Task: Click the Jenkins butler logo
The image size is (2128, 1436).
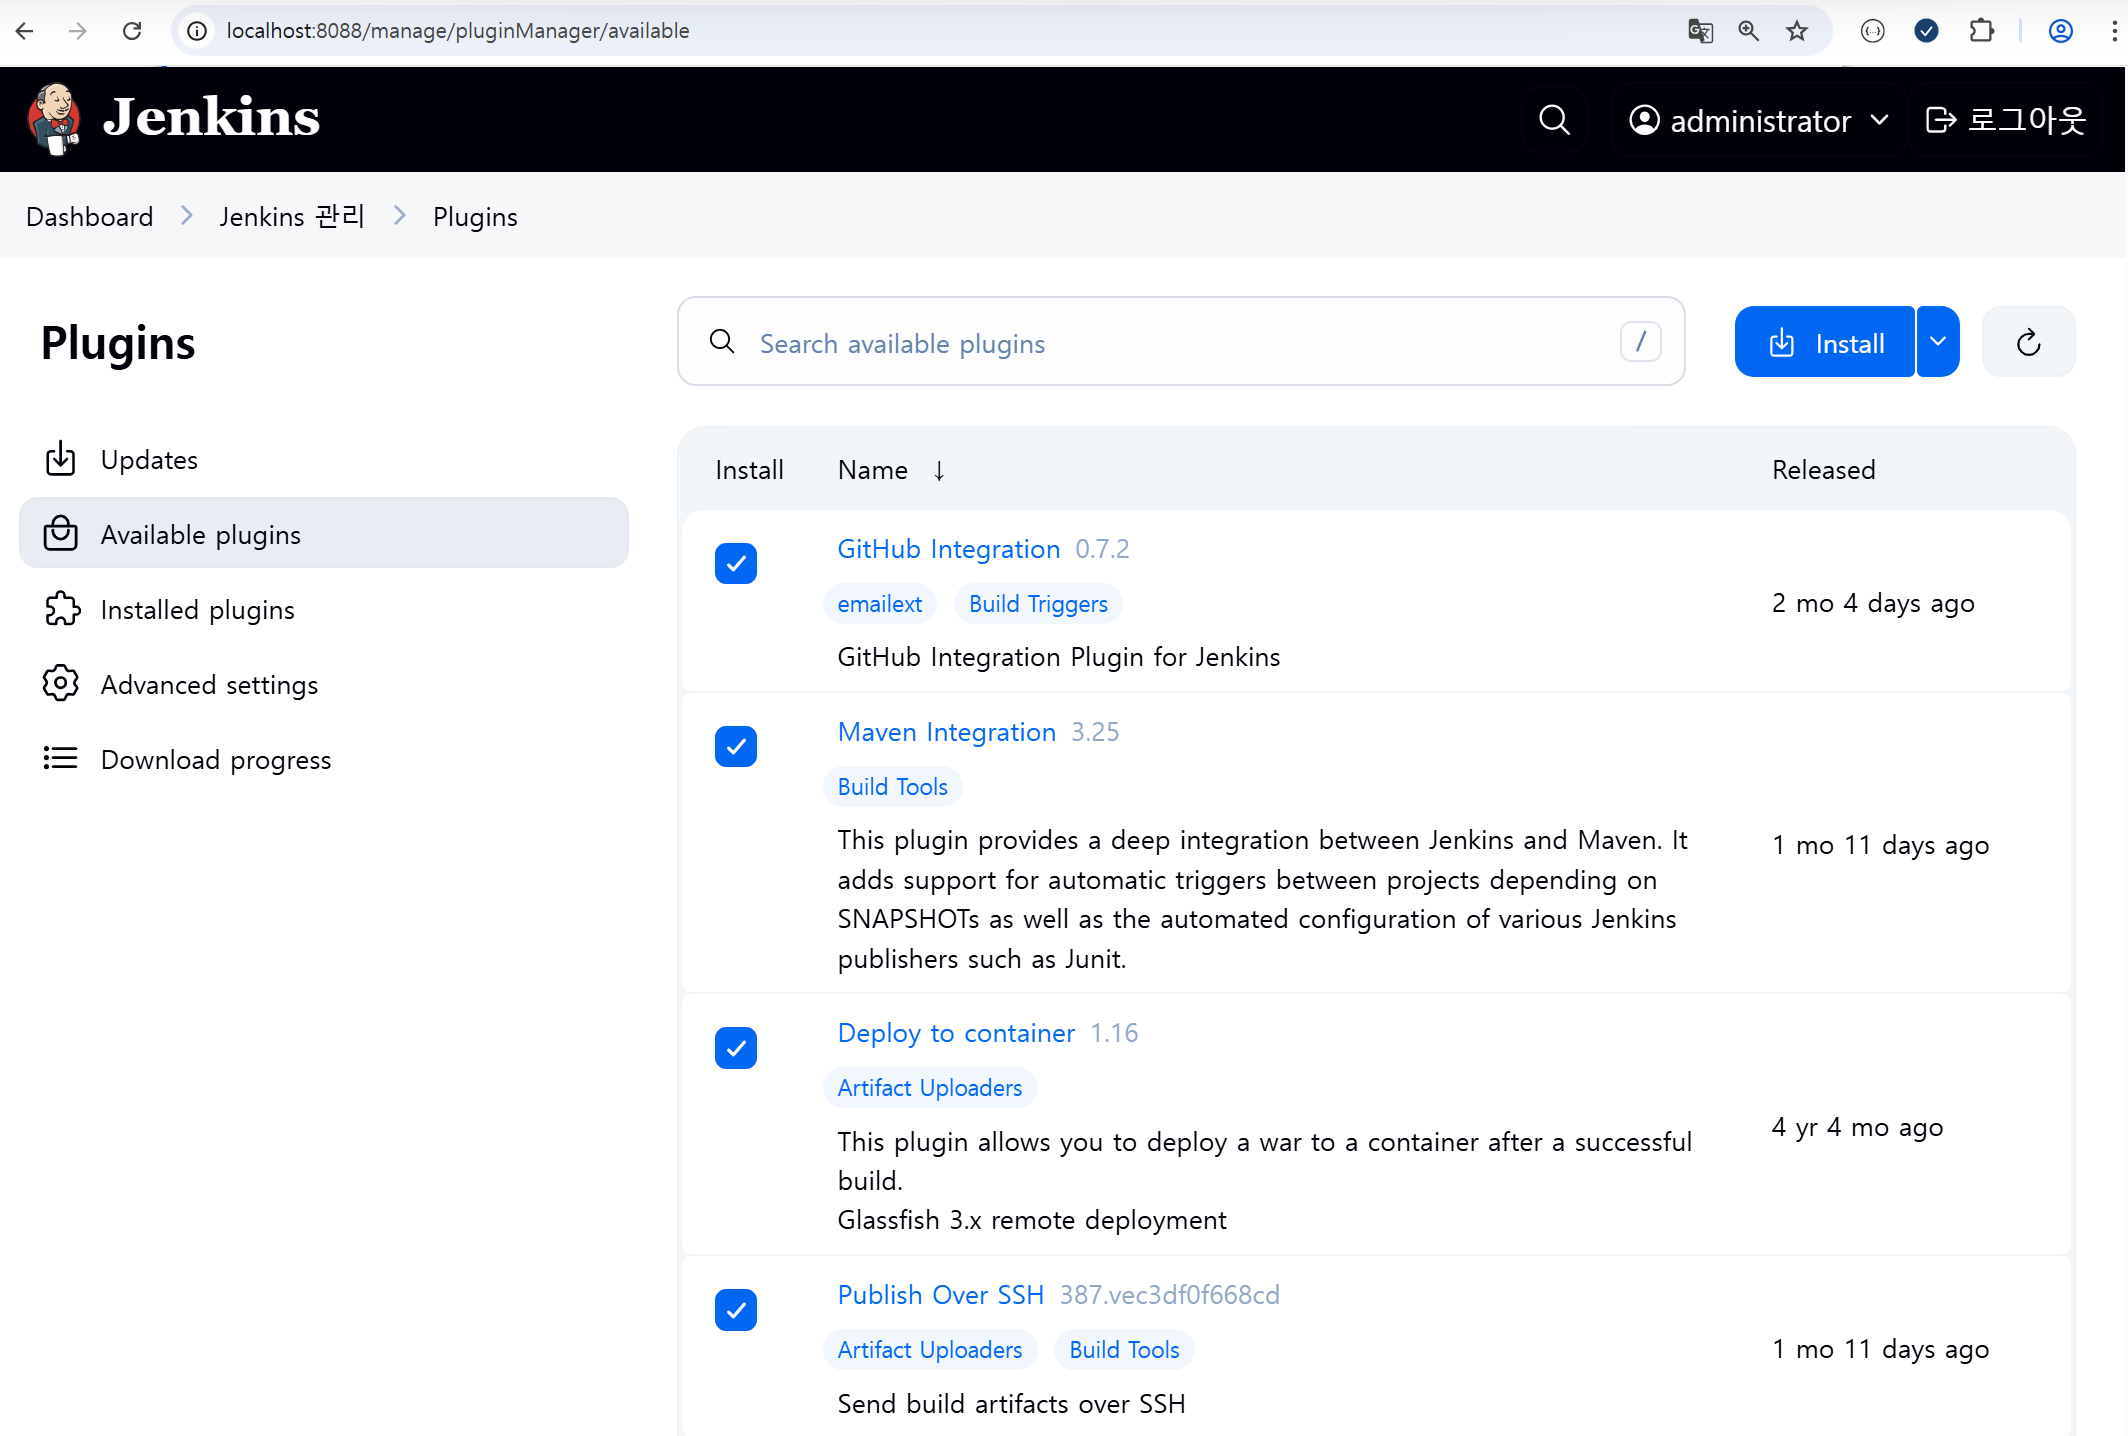Action: tap(55, 118)
